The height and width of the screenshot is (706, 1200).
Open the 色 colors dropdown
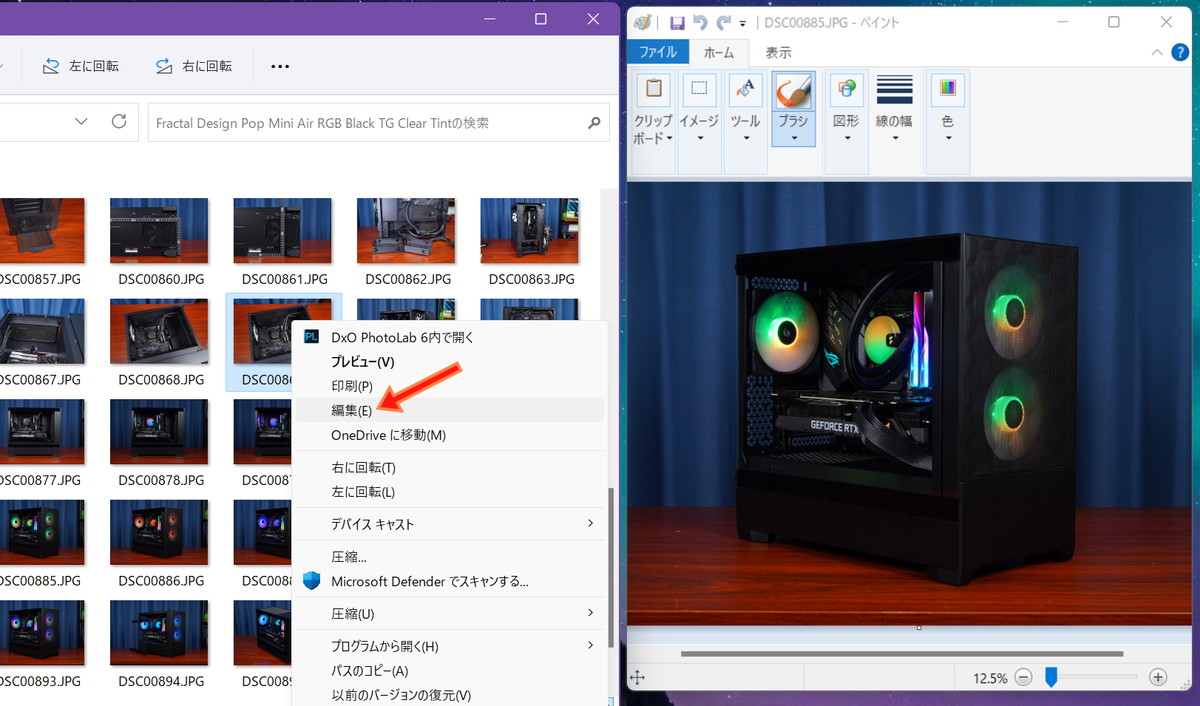(947, 122)
